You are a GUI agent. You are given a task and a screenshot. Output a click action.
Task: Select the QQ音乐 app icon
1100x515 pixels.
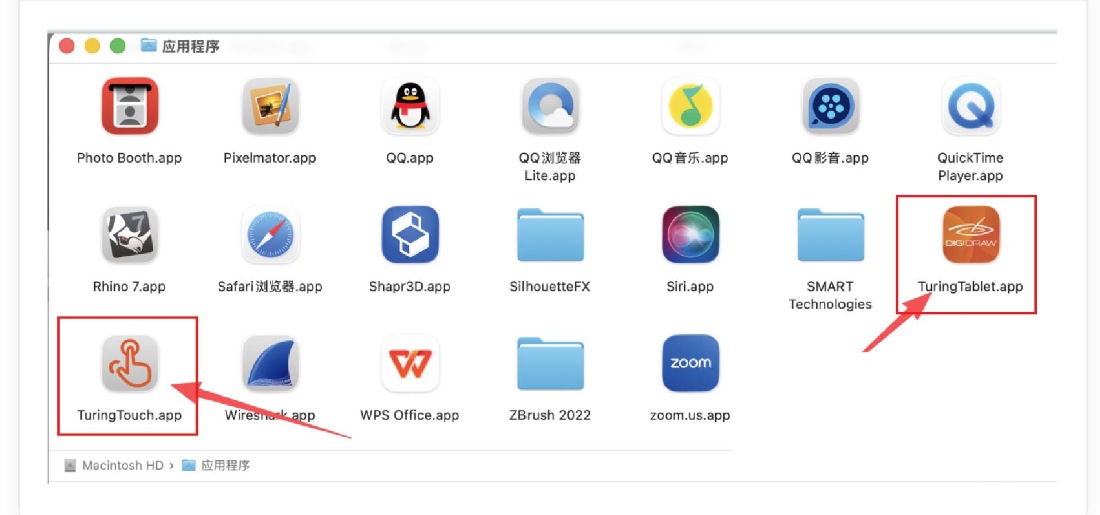tap(691, 106)
